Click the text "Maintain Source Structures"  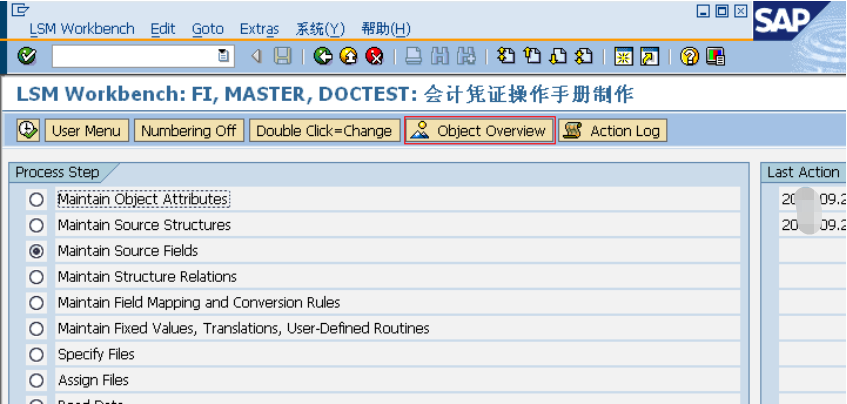click(x=144, y=225)
